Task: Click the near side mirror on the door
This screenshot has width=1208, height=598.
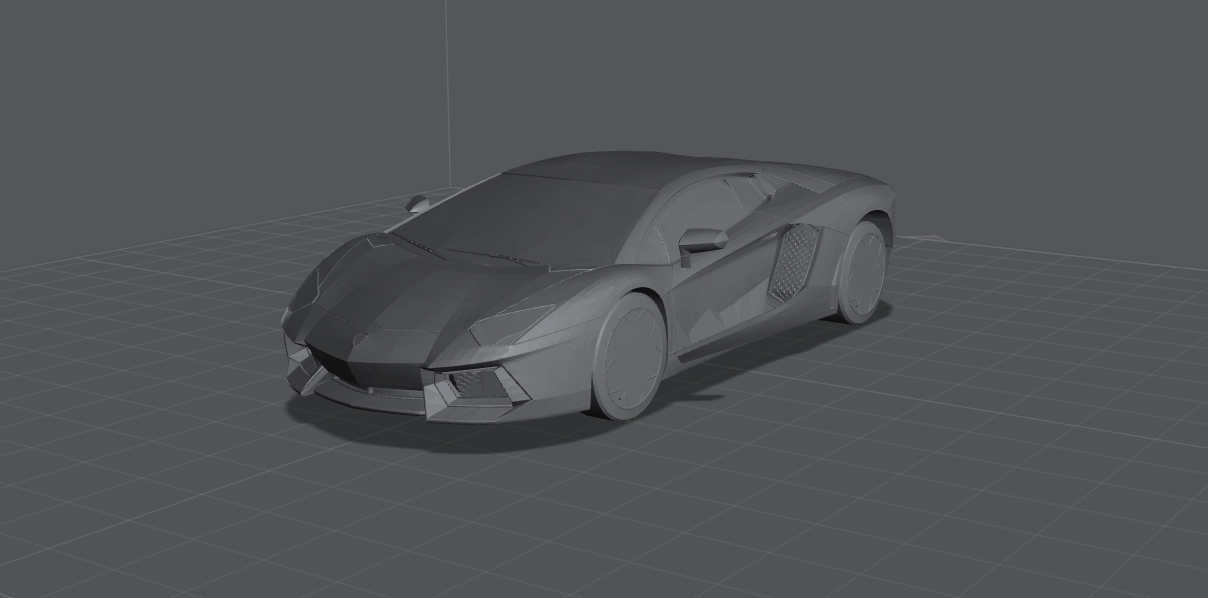Action: click(x=701, y=241)
